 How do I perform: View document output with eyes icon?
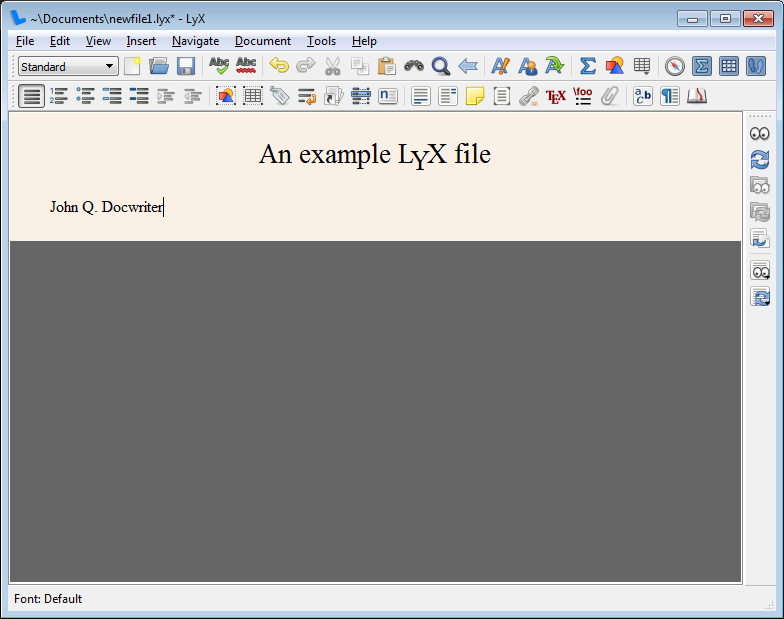[x=760, y=134]
